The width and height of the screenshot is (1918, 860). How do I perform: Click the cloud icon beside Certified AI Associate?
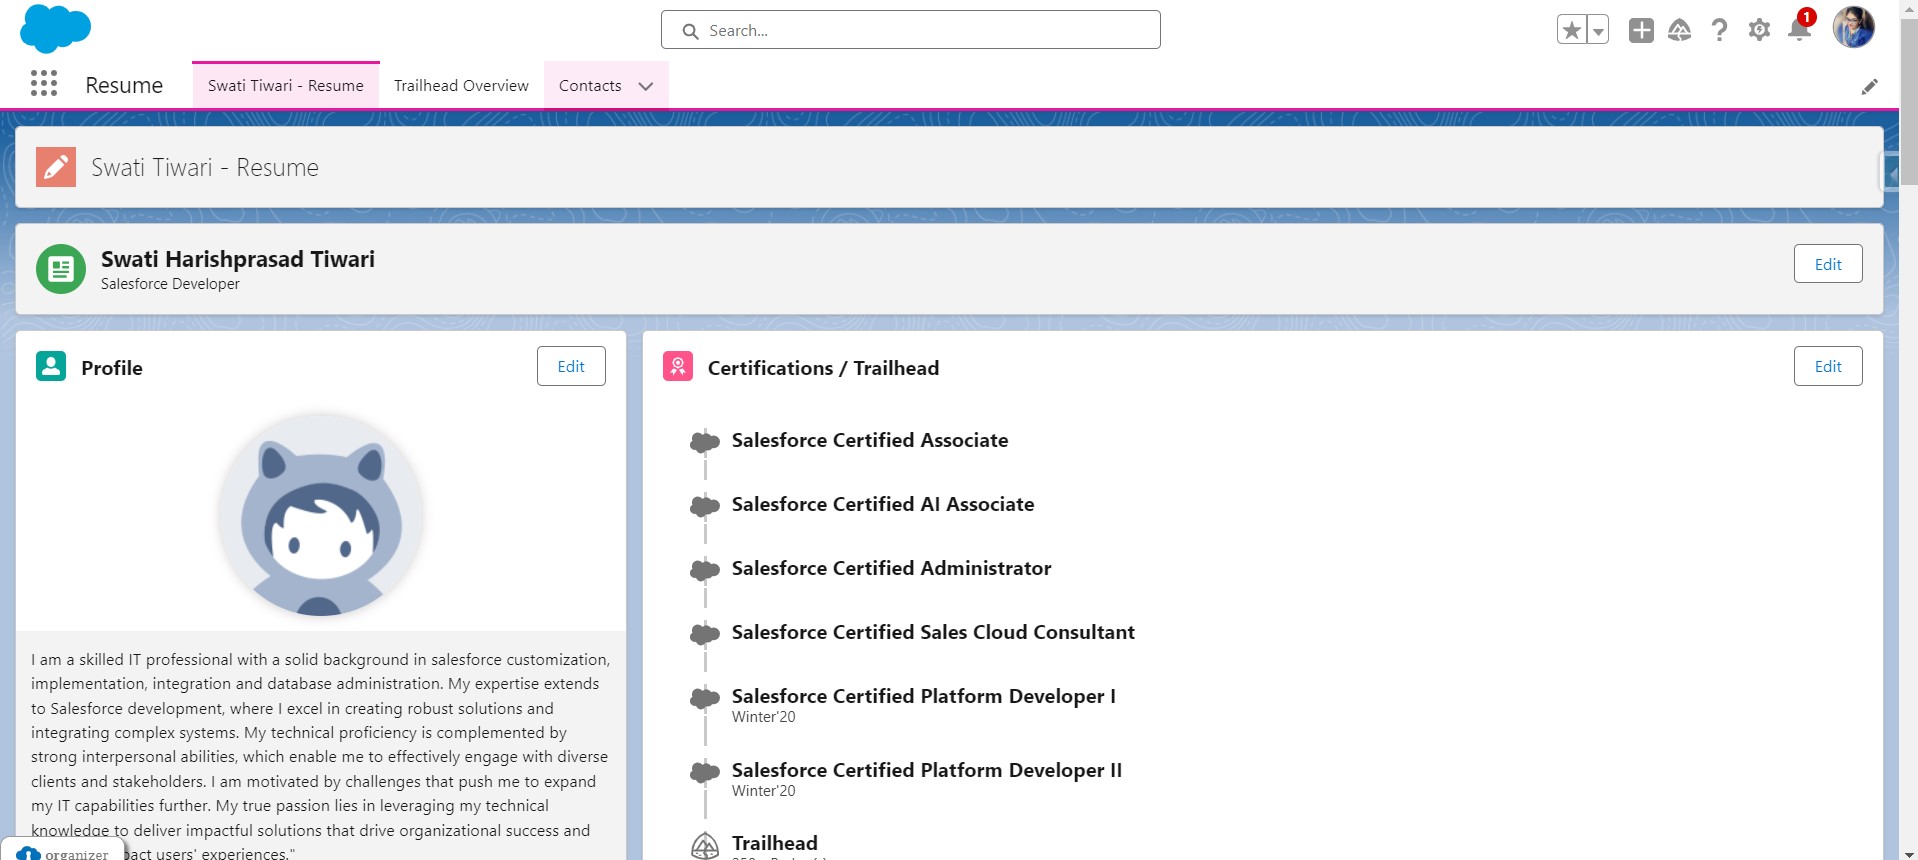[x=705, y=505]
